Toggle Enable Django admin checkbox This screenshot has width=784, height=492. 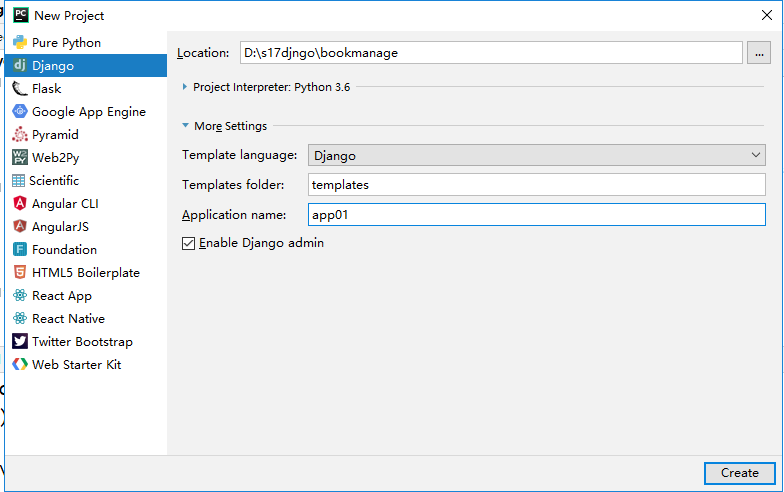(x=188, y=244)
